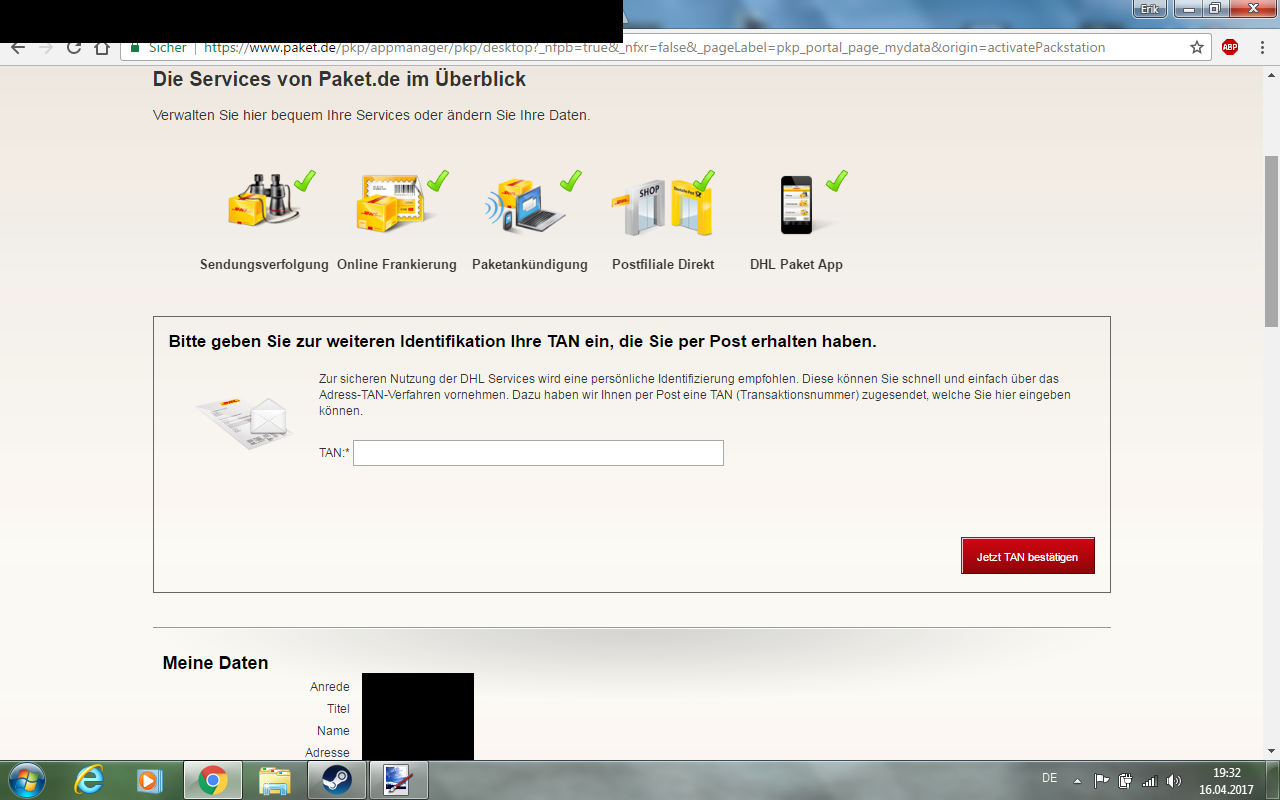
Task: Open Steam from the taskbar
Action: (336, 780)
